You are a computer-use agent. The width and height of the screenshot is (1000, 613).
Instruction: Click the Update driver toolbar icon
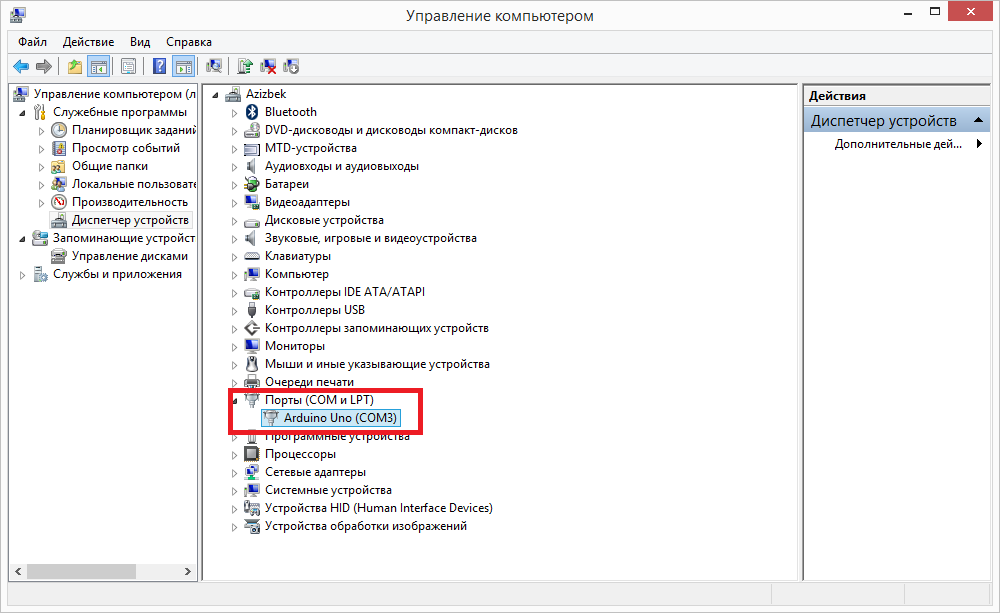pos(245,66)
